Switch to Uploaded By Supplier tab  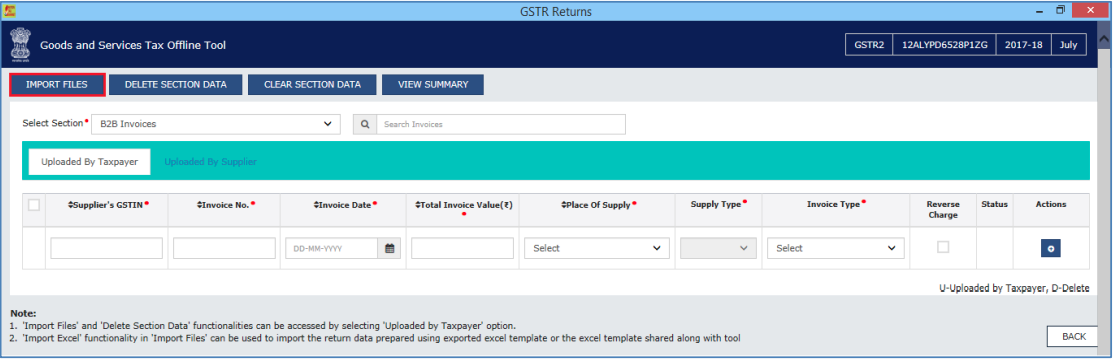pos(210,162)
